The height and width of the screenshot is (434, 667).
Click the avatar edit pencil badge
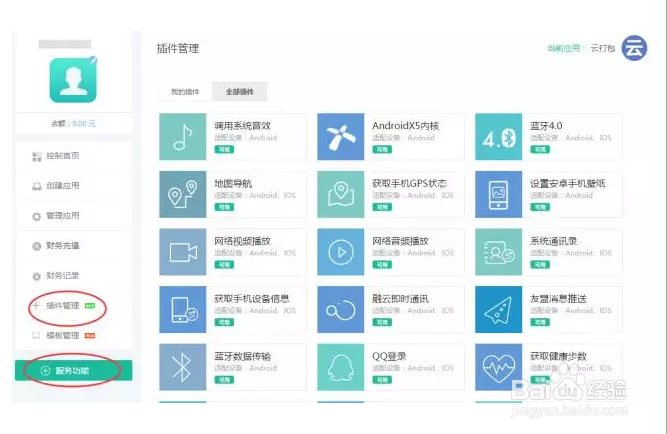(x=93, y=60)
